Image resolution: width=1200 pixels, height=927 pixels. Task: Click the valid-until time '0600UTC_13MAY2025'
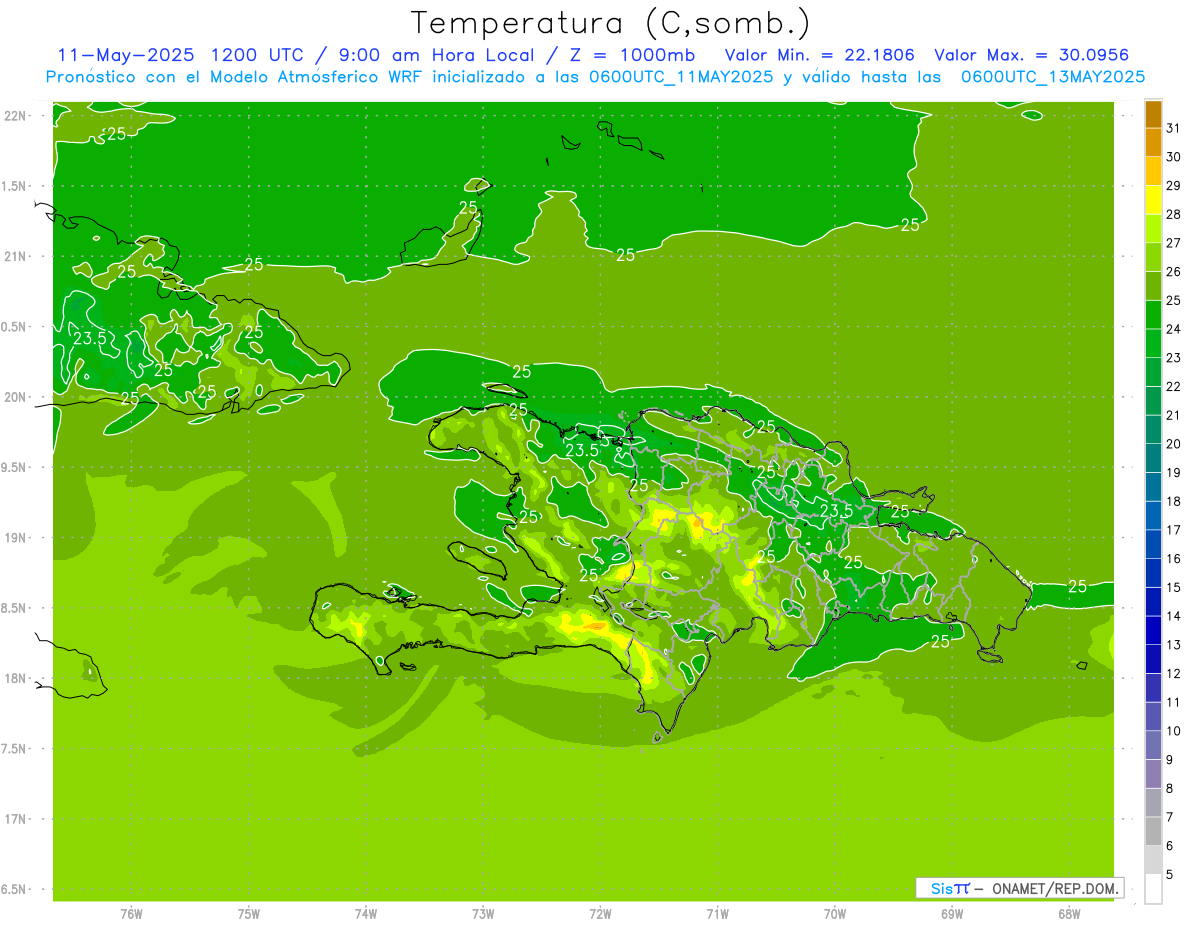coord(1053,77)
